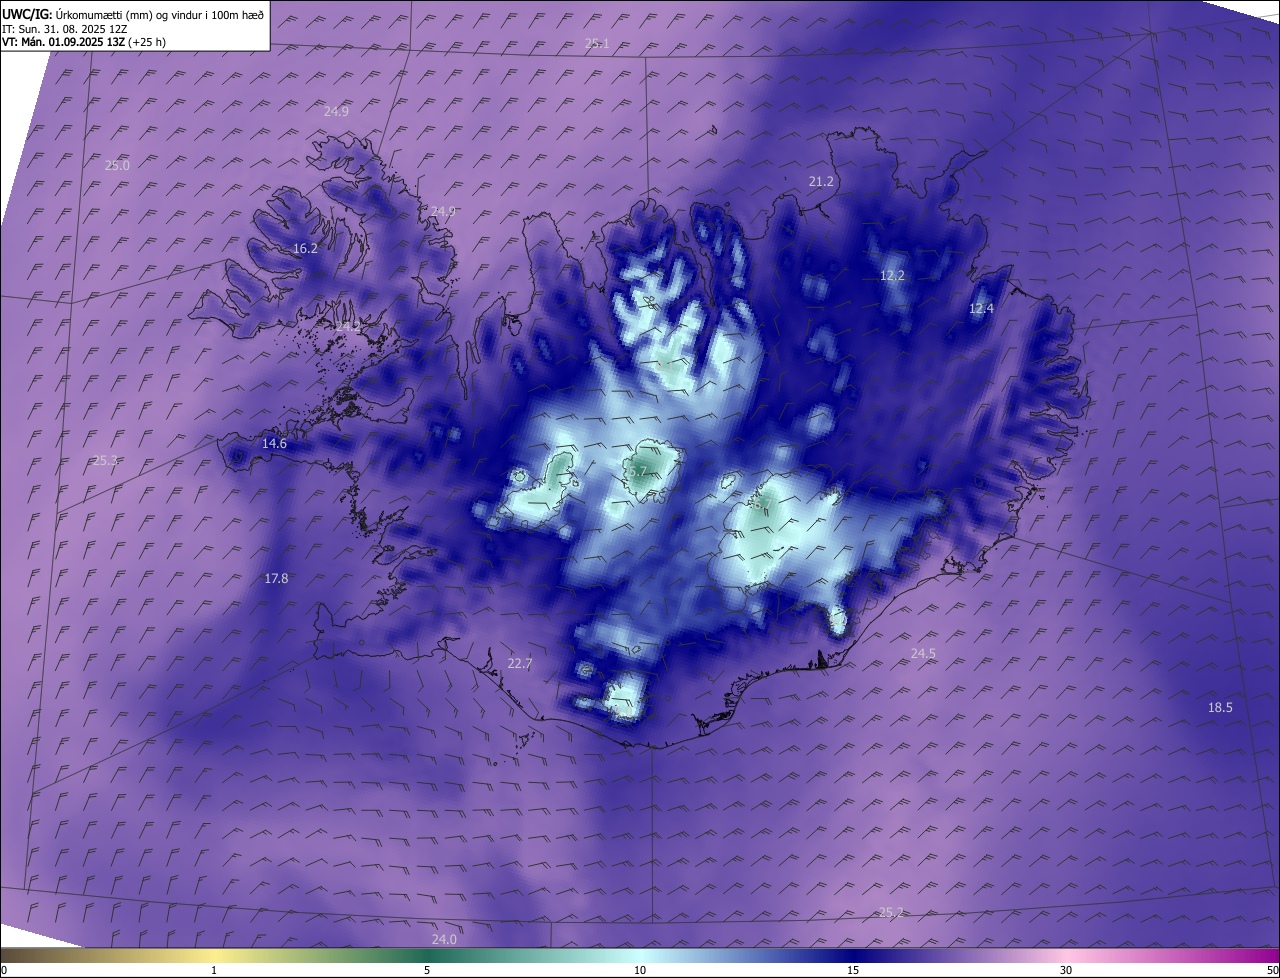This screenshot has width=1280, height=978.
Task: Click the map value label 12.2
Action: (x=892, y=275)
